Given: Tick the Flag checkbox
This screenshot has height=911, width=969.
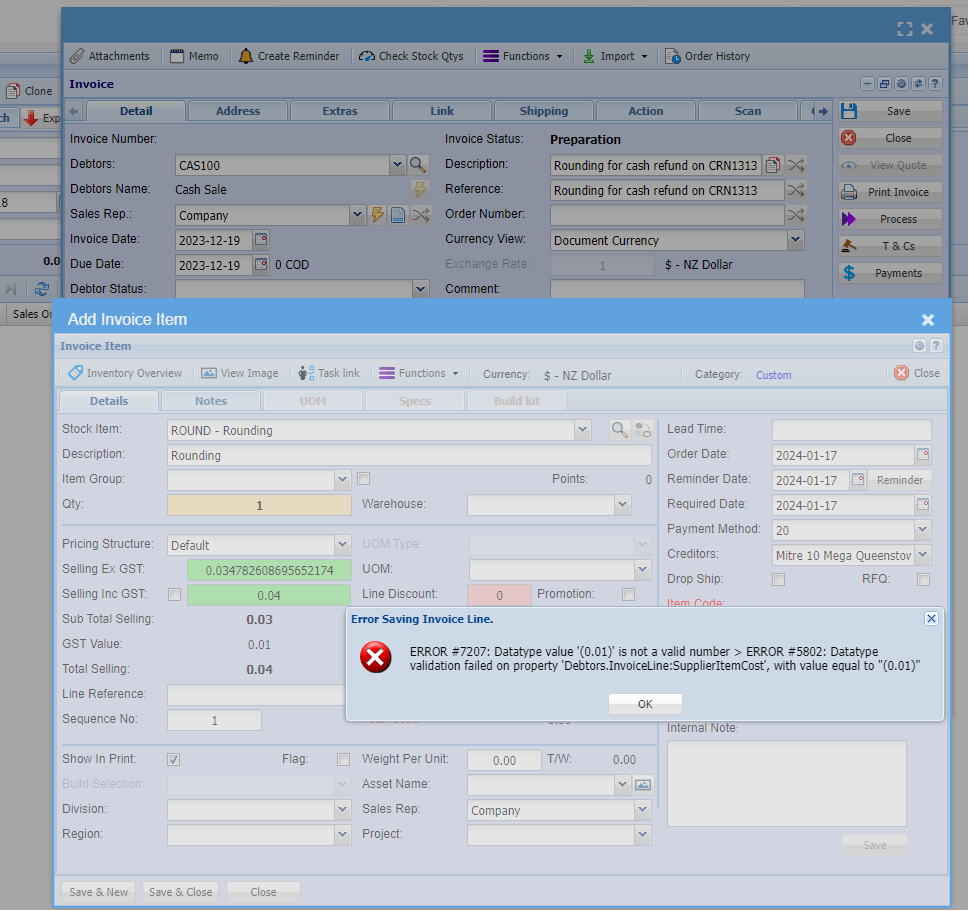Looking at the screenshot, I should click(343, 759).
